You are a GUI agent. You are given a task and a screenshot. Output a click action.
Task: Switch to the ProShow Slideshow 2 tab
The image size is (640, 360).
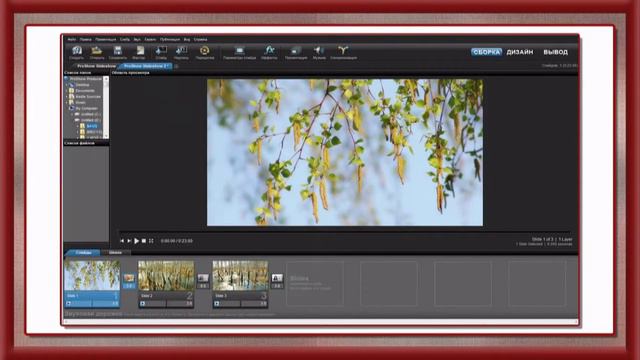pos(145,66)
